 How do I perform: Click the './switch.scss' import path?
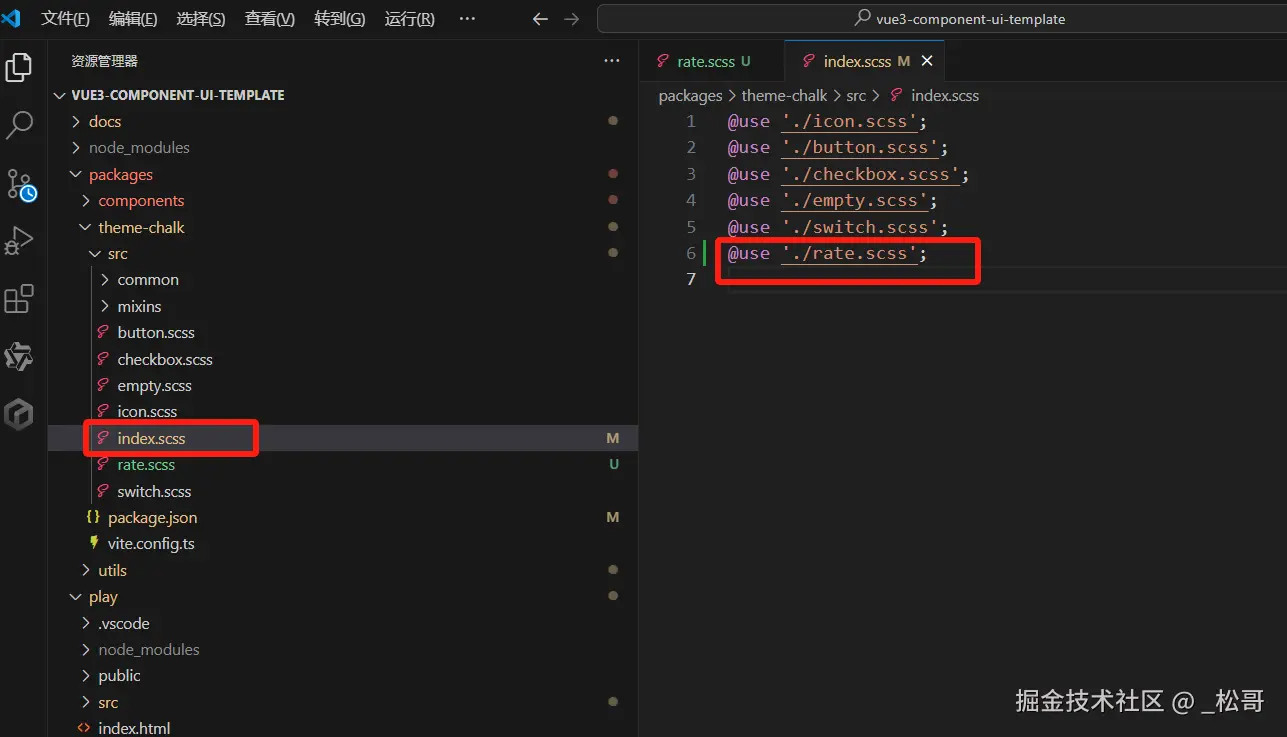pyautogui.click(x=860, y=227)
